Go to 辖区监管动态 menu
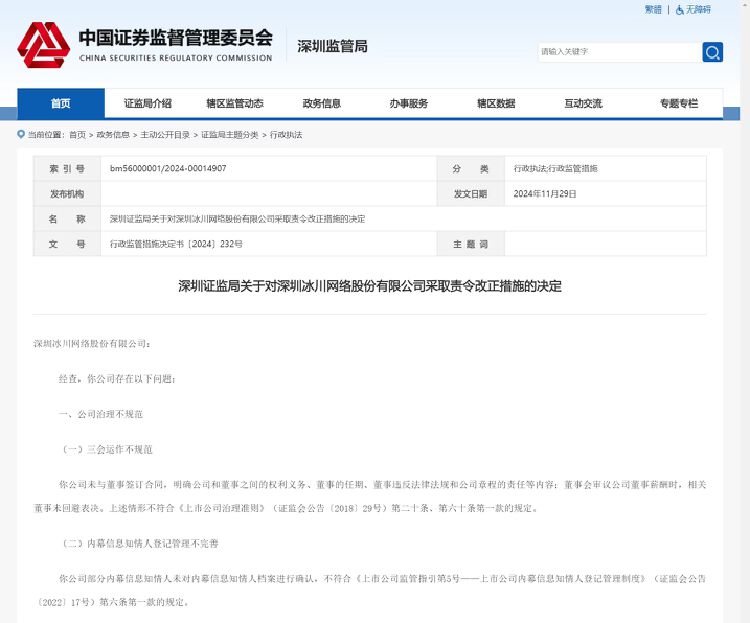Image resolution: width=750 pixels, height=623 pixels. [x=235, y=104]
